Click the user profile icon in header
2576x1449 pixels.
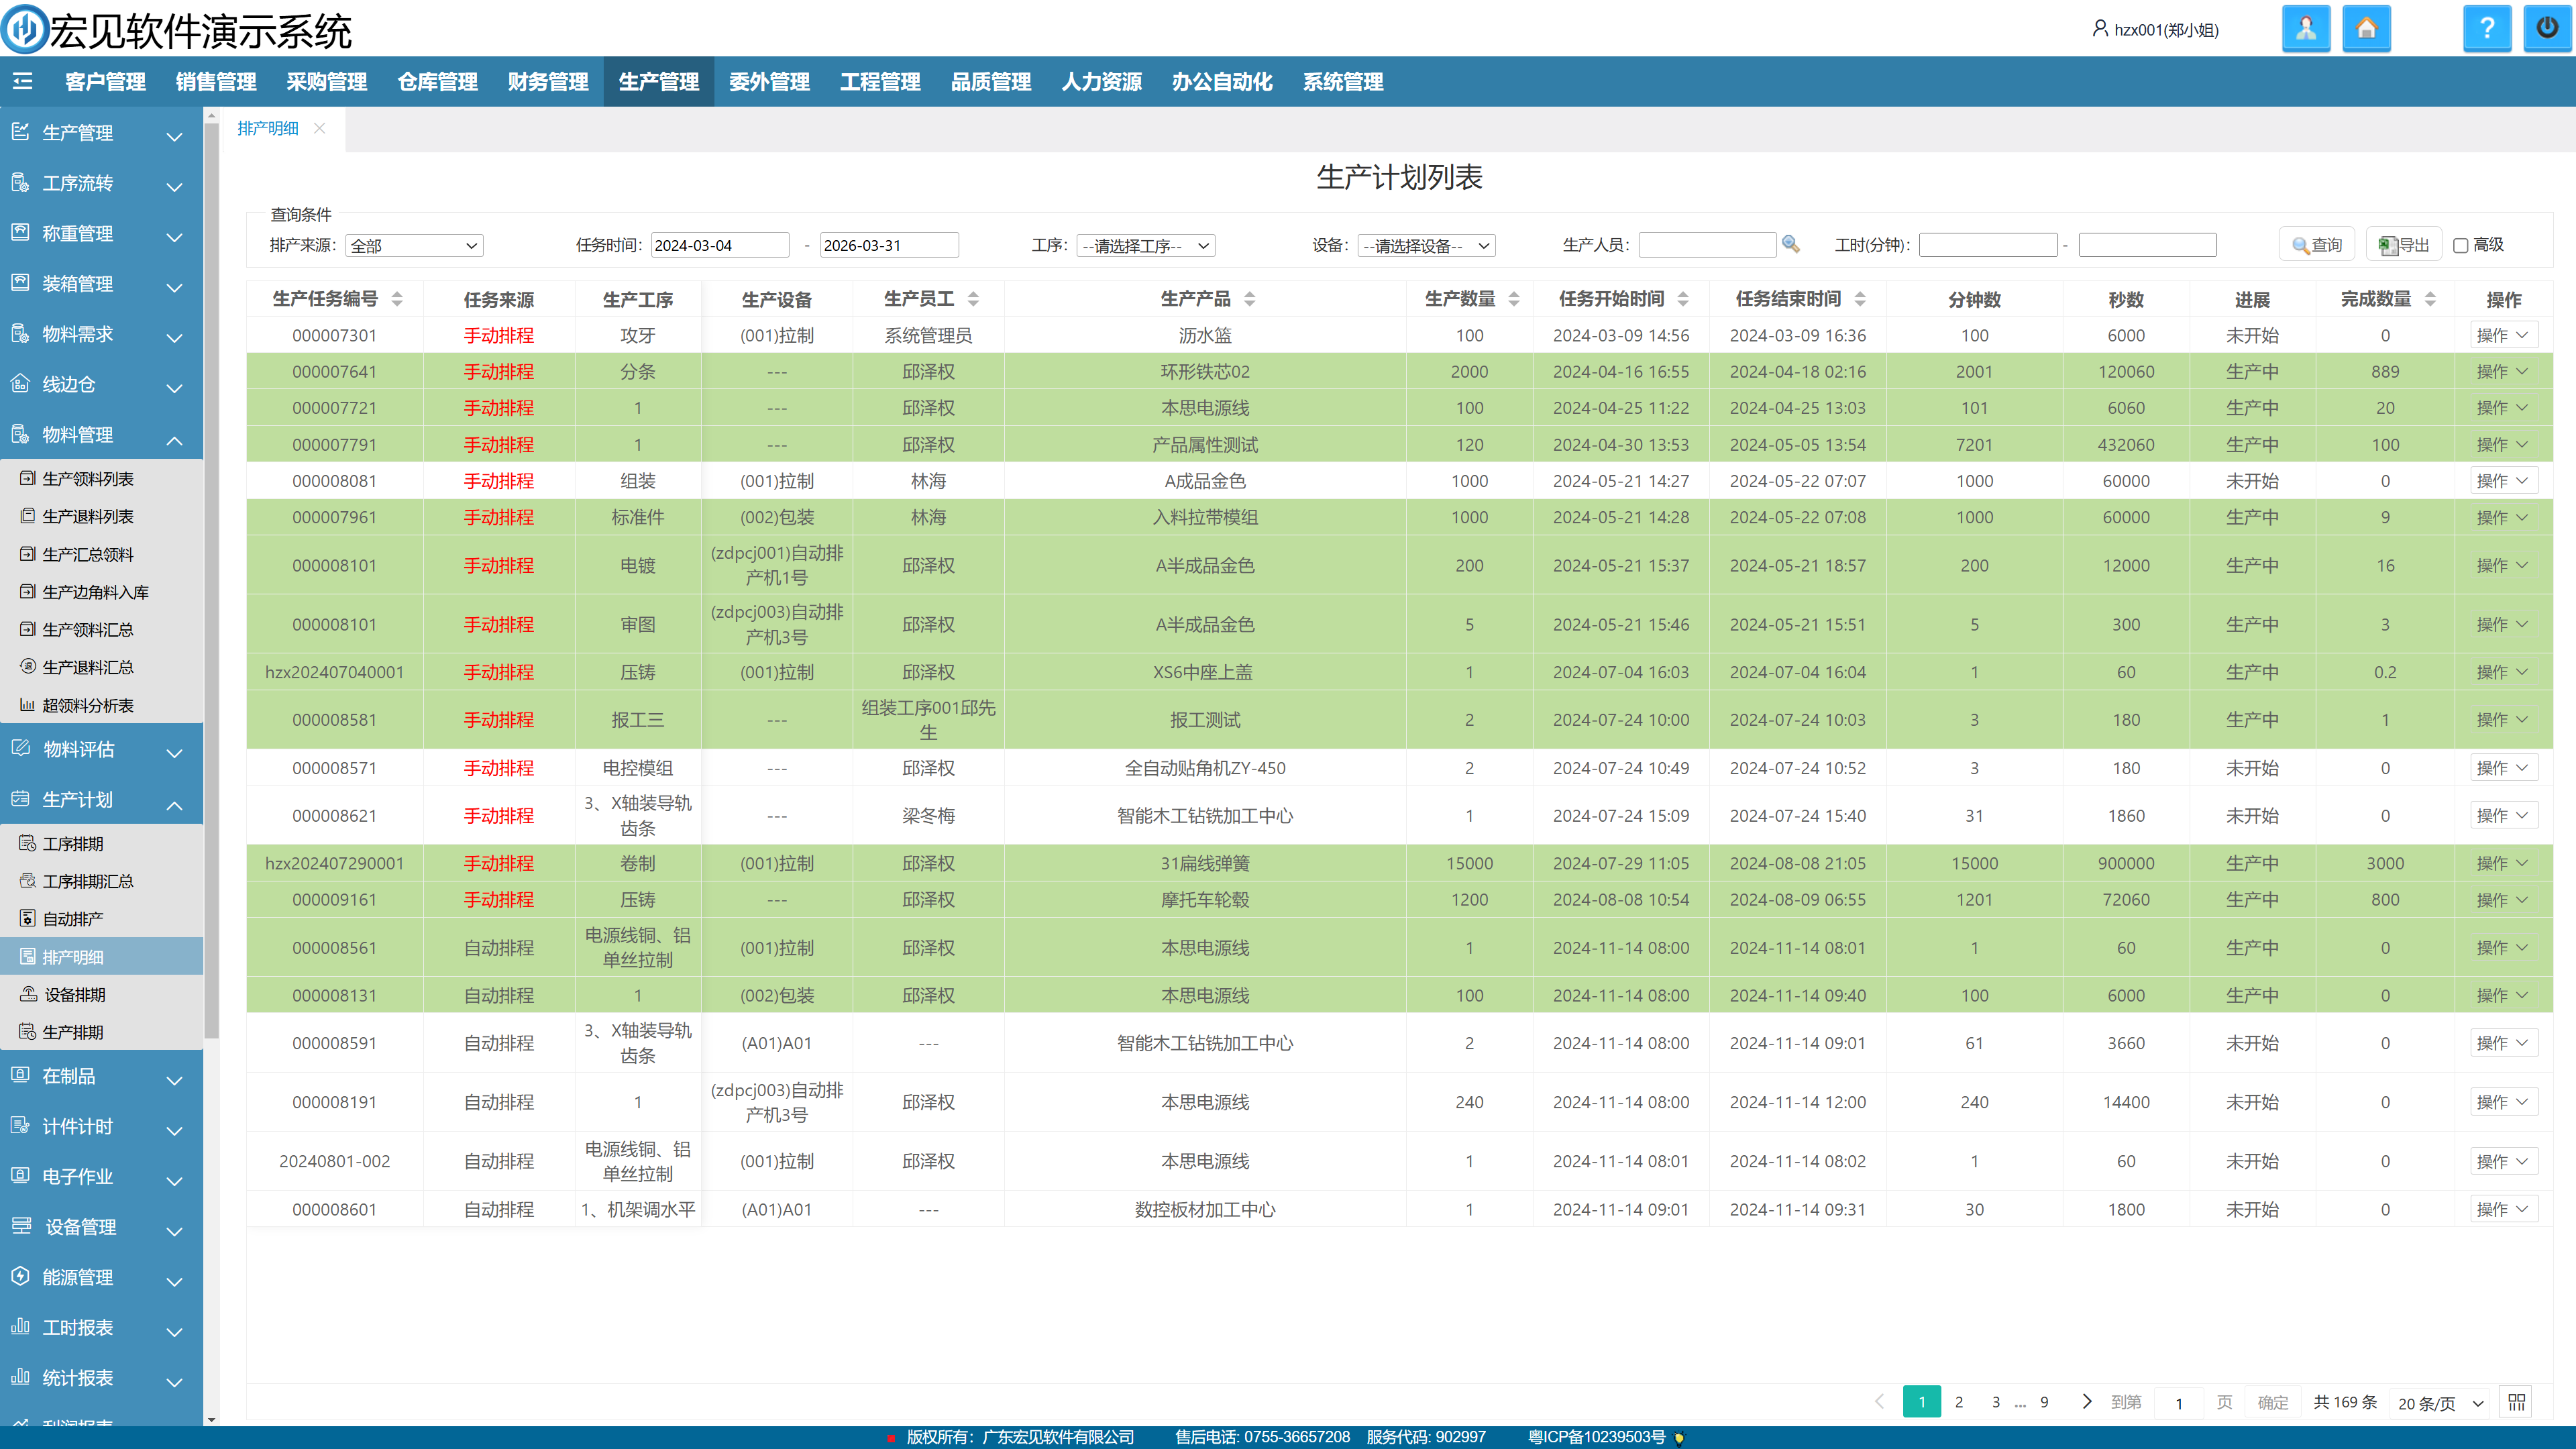coord(2305,29)
